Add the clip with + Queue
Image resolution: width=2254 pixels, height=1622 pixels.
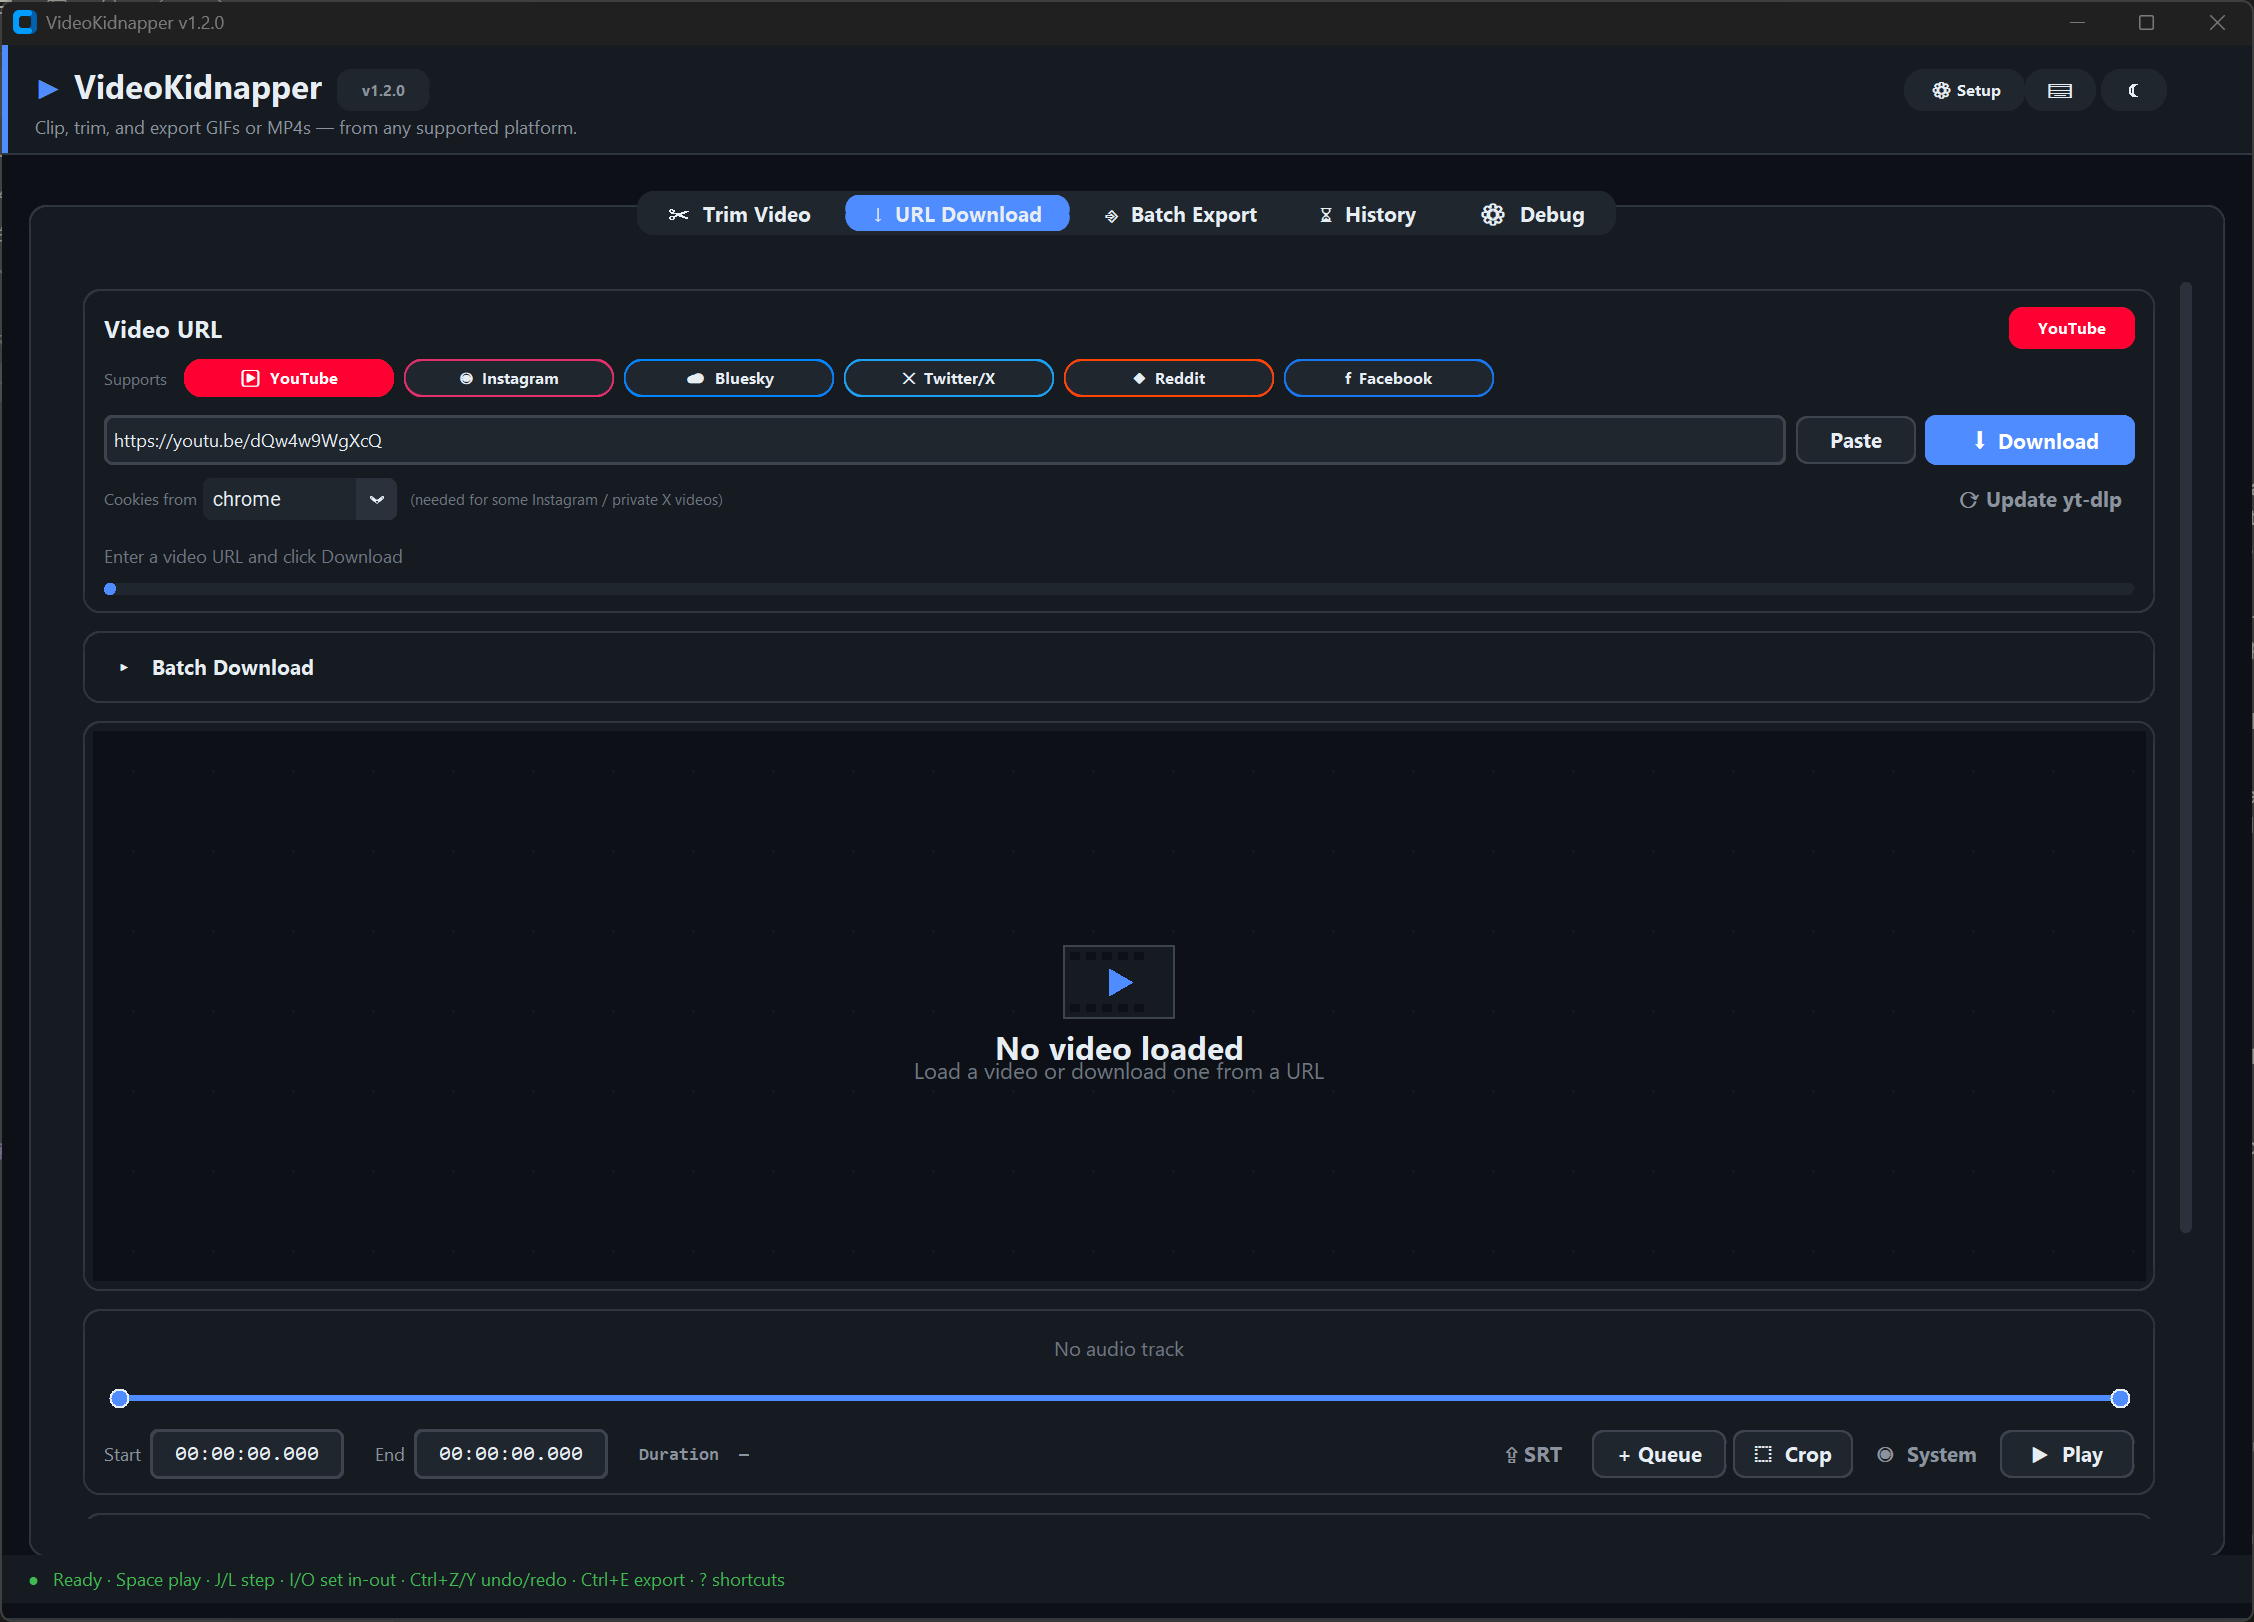(1659, 1455)
